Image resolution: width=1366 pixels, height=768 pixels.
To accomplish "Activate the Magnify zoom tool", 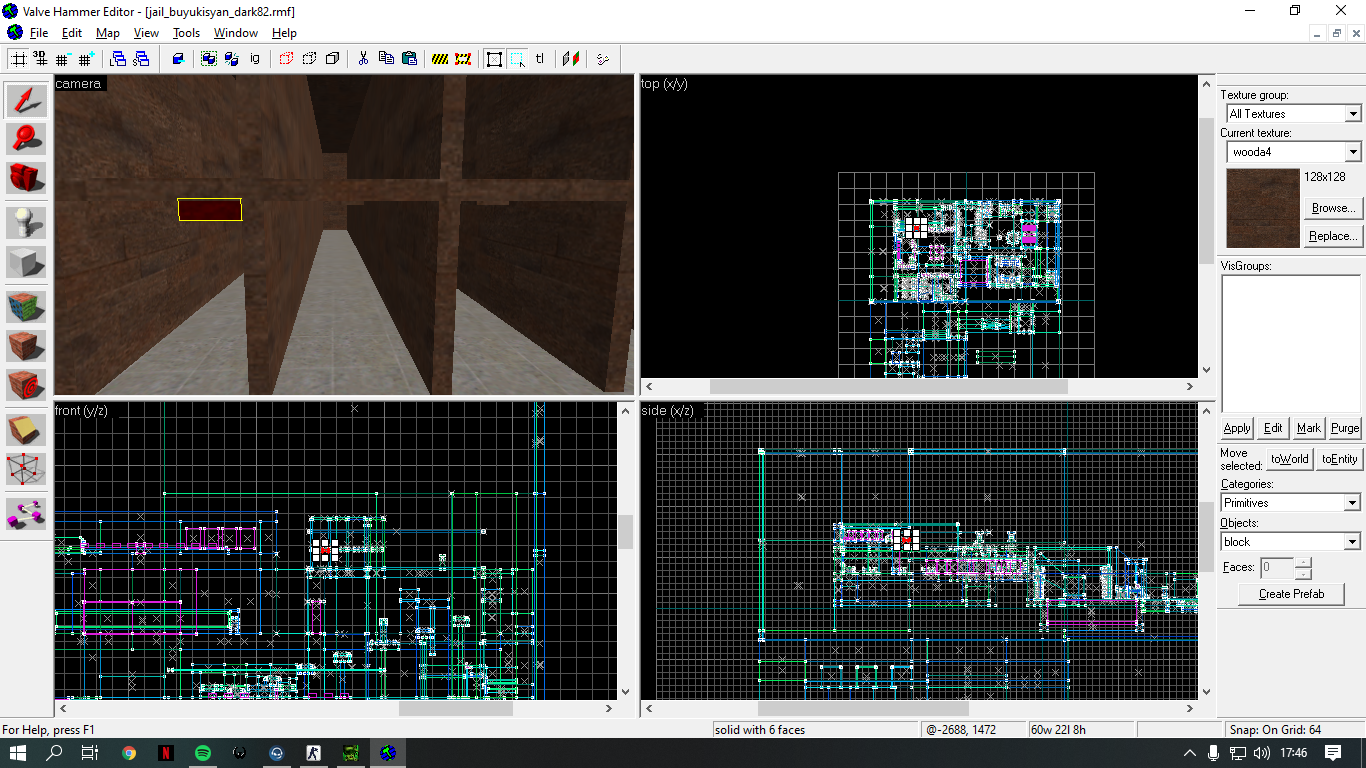I will [27, 139].
